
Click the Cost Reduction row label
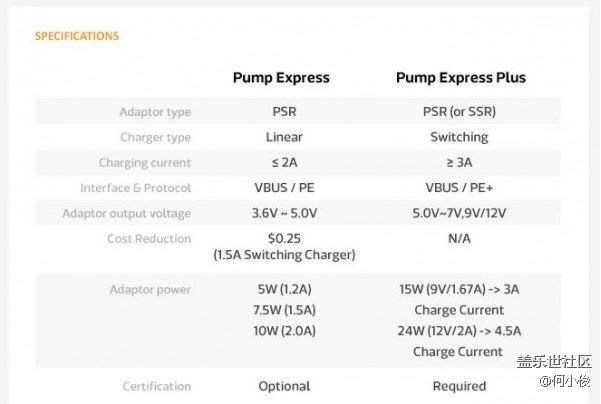149,239
